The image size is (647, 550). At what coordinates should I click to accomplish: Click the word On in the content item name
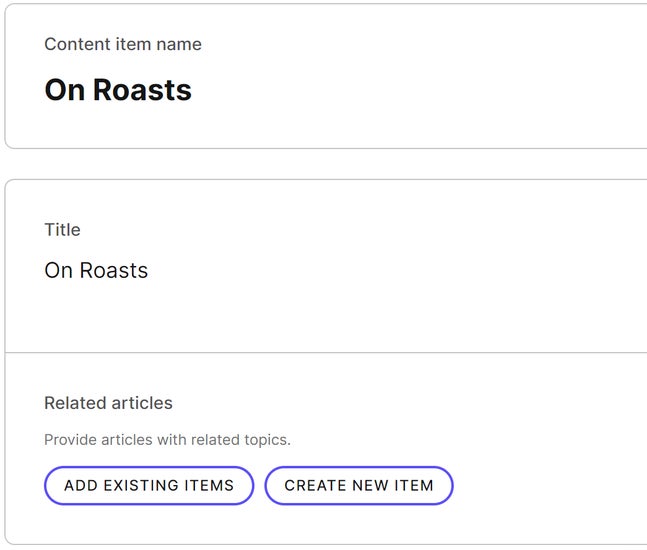click(x=65, y=90)
